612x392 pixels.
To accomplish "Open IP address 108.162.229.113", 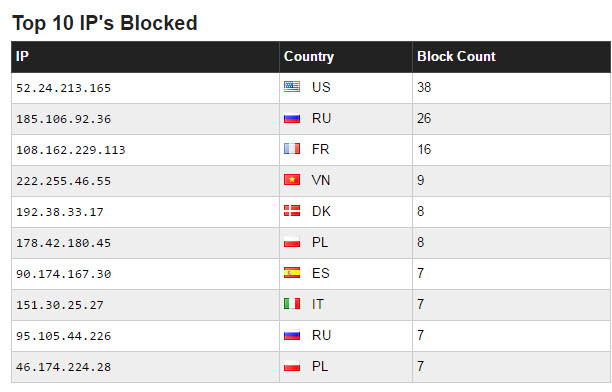I will point(71,150).
